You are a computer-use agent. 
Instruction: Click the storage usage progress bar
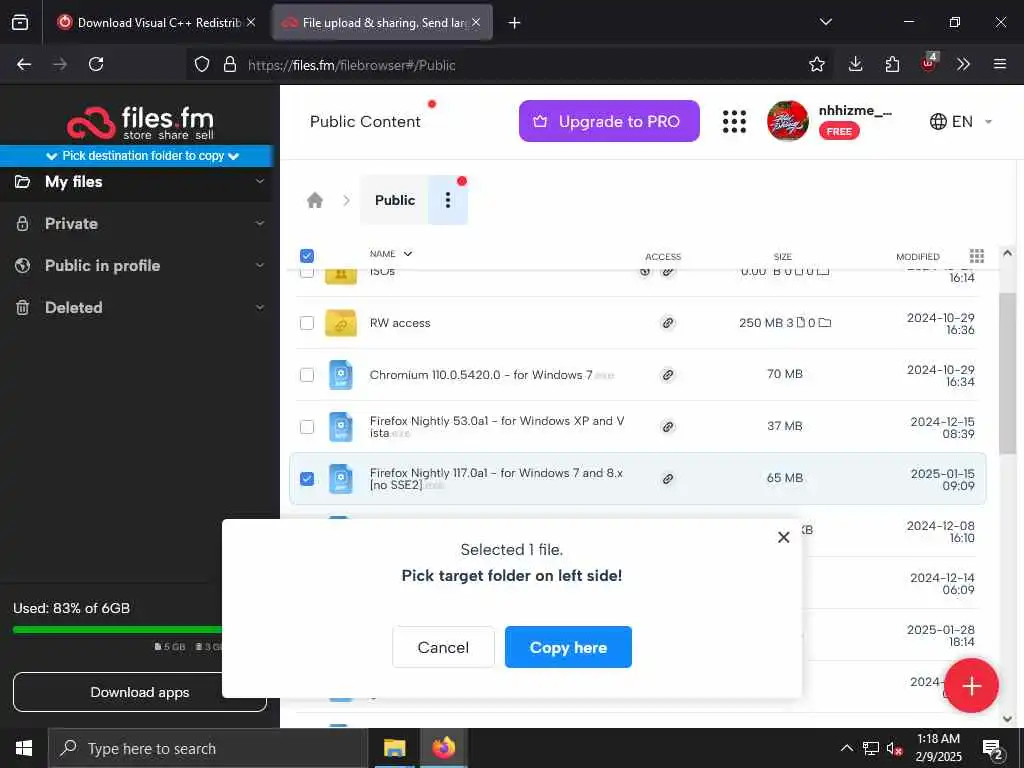(118, 630)
